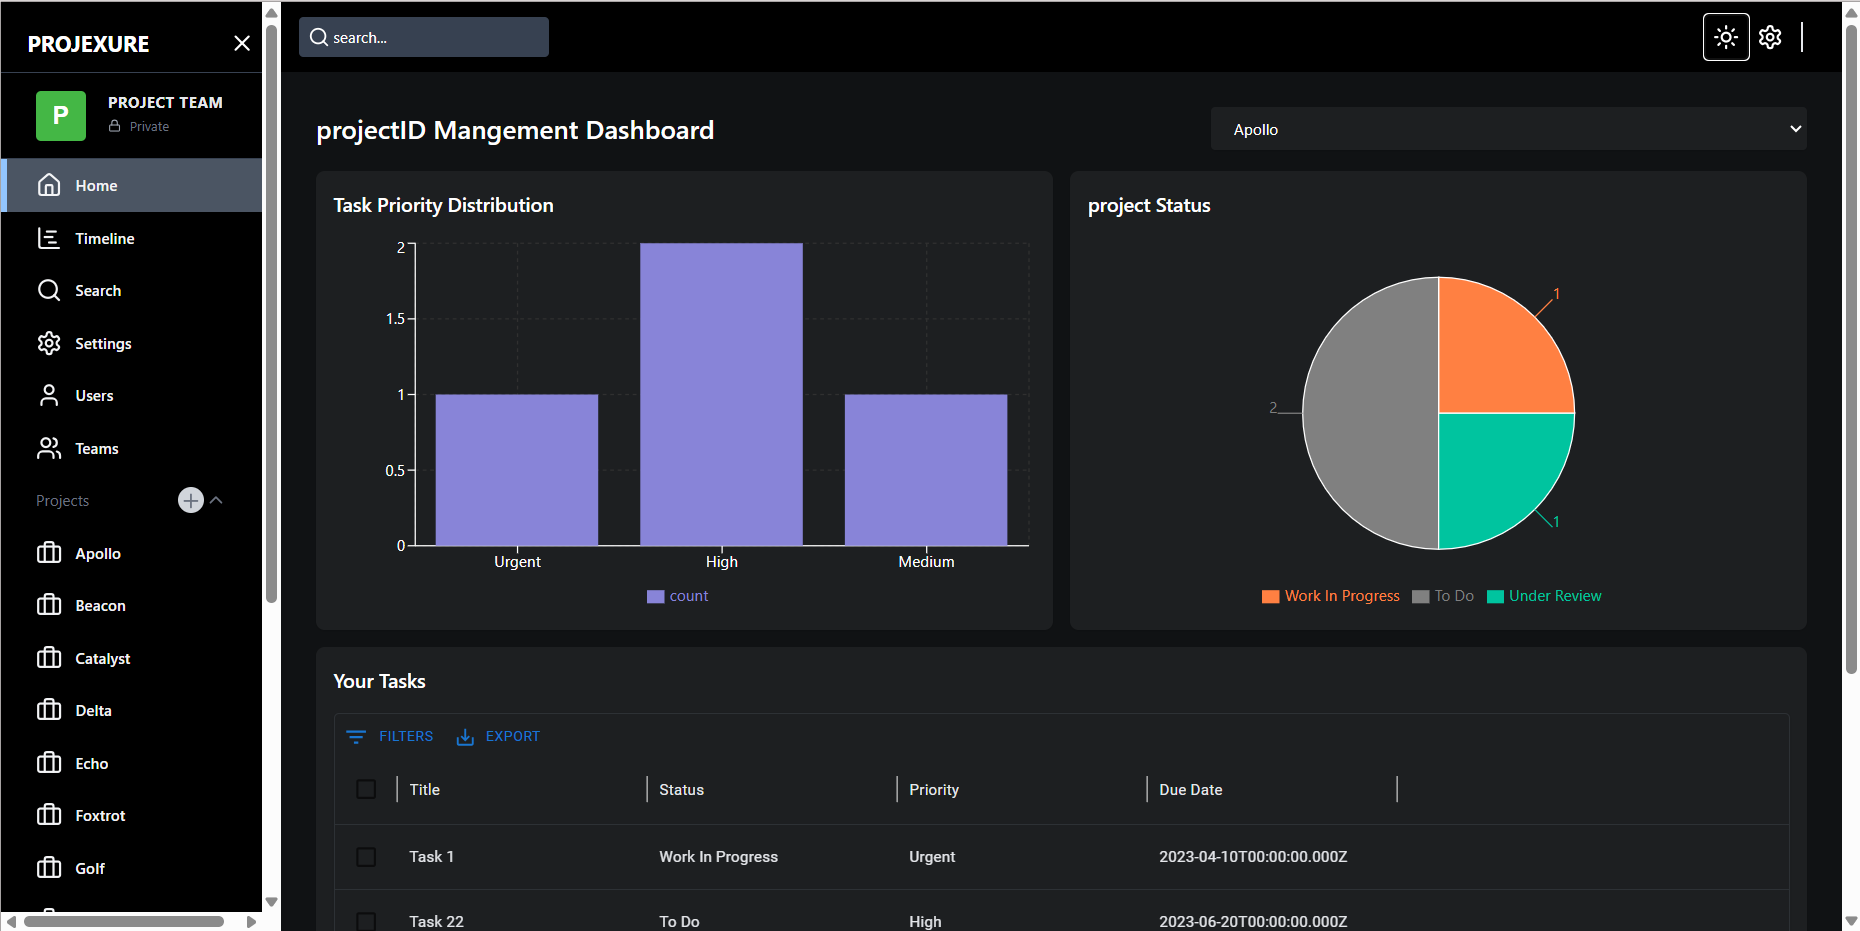Click the Urgent priority bar in chart

(x=517, y=470)
